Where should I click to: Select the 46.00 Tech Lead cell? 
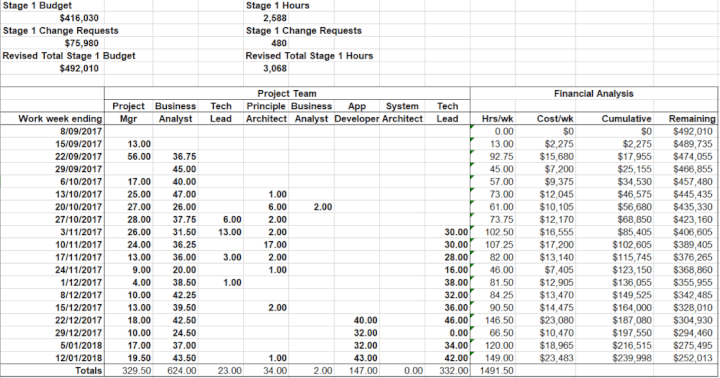pos(456,321)
